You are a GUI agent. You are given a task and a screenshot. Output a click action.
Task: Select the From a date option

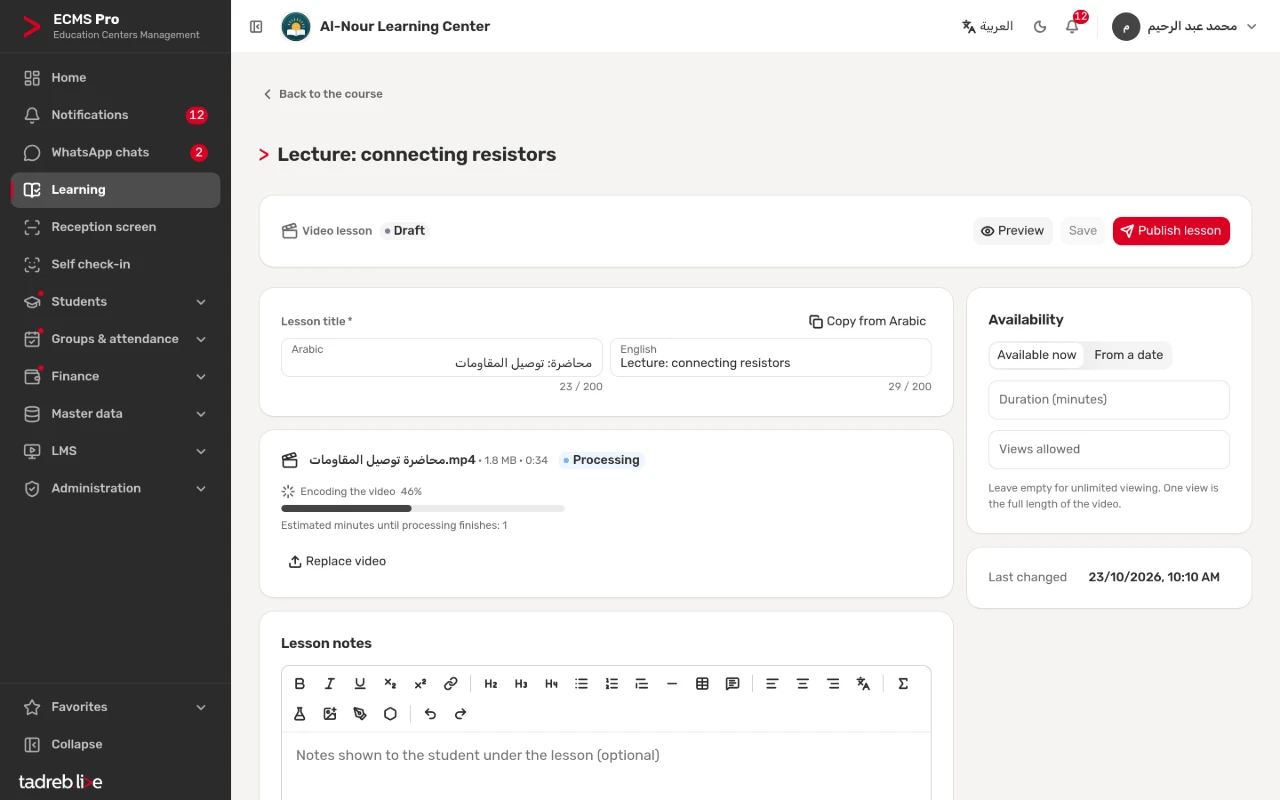coord(1128,355)
